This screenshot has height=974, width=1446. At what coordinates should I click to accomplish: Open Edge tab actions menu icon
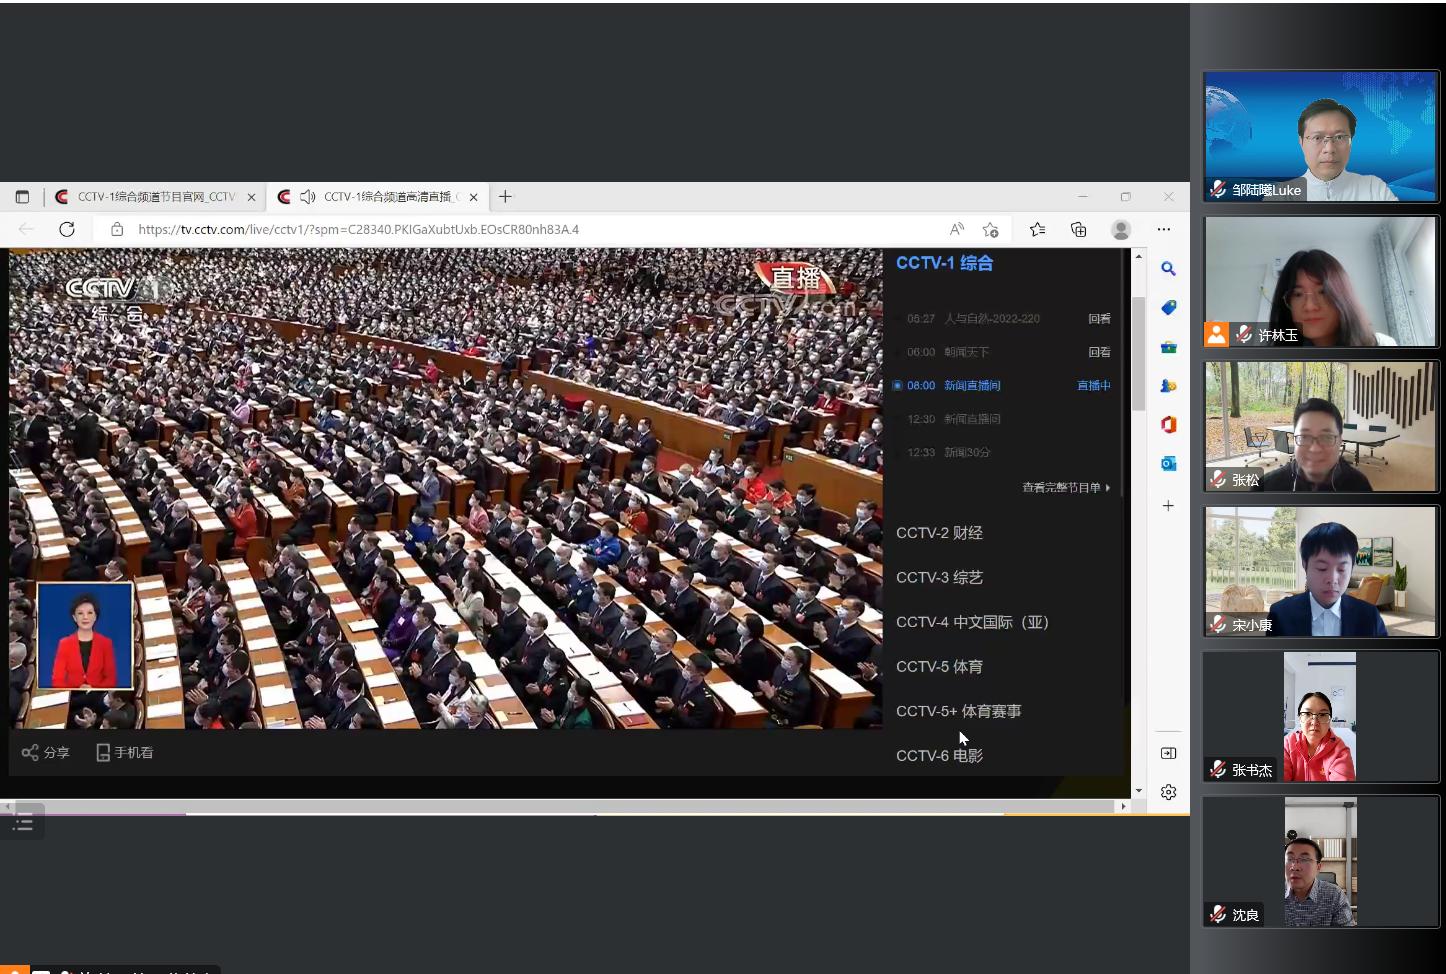click(x=22, y=197)
